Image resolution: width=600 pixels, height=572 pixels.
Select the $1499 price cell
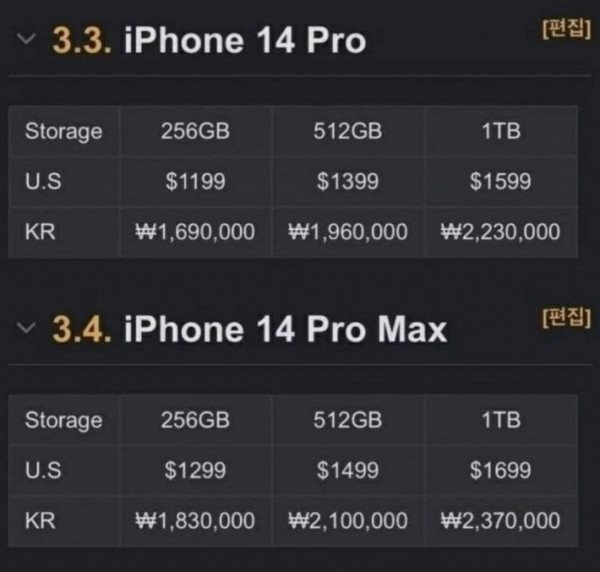pyautogui.click(x=347, y=470)
